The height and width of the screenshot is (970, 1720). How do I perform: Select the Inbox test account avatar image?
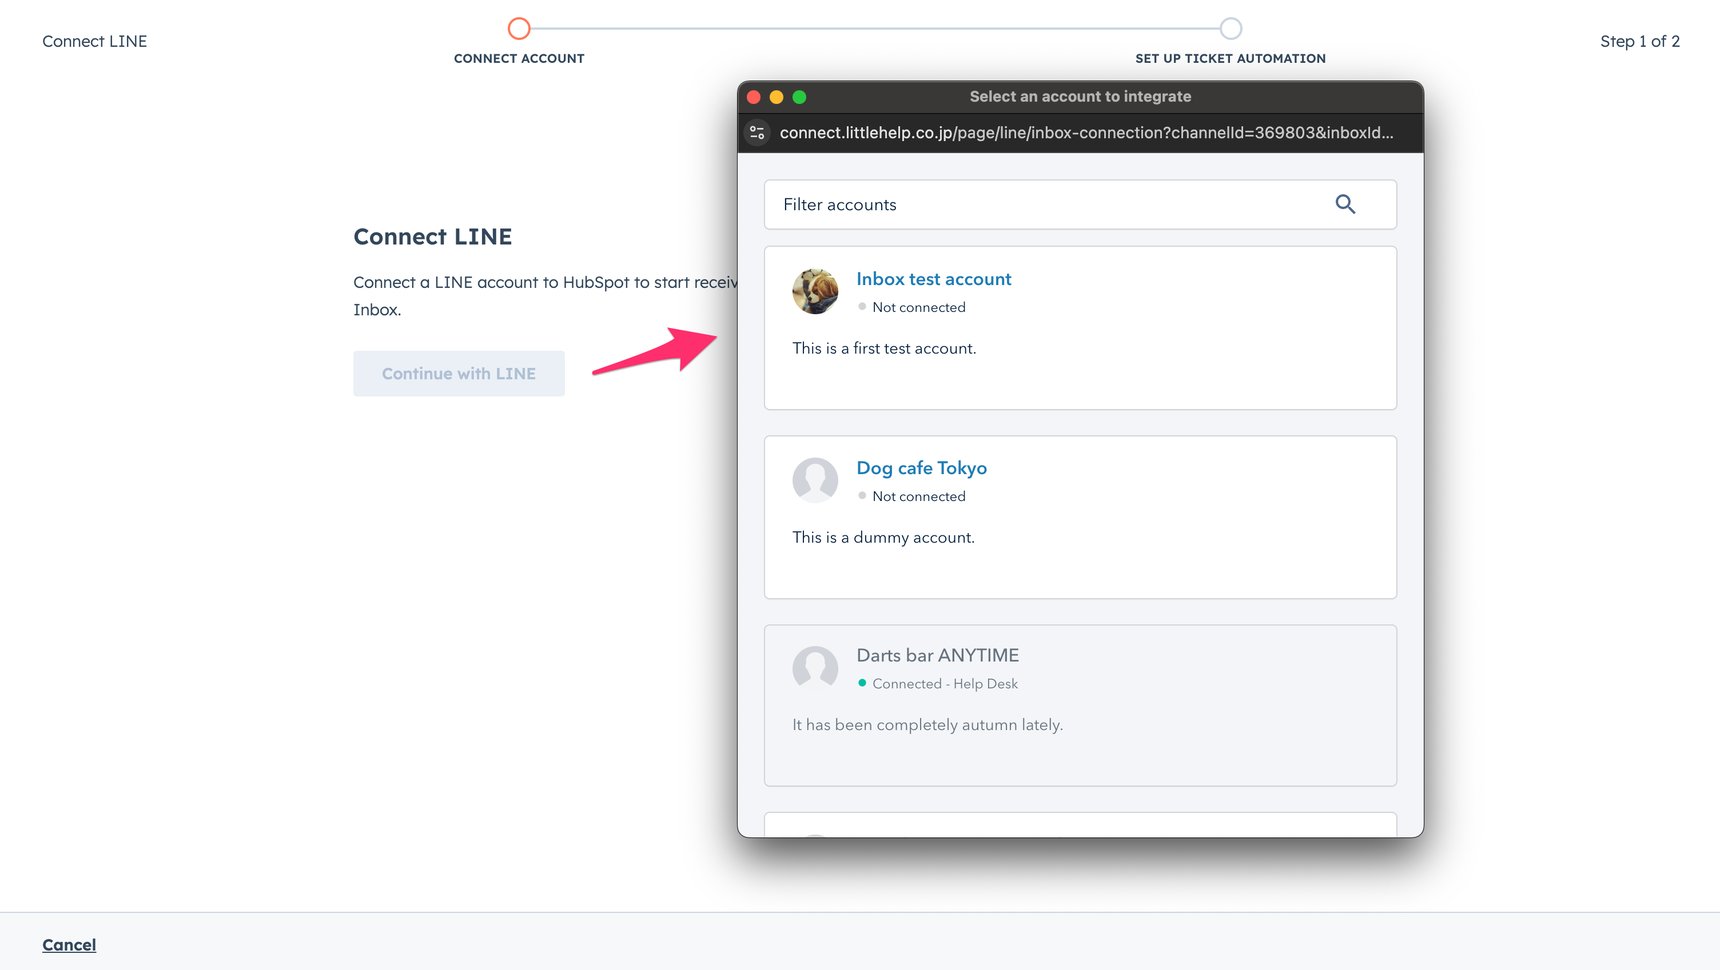pos(815,291)
